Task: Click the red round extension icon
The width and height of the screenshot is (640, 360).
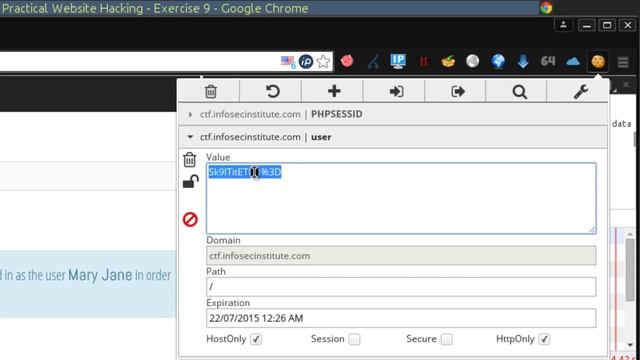Action: [347, 61]
